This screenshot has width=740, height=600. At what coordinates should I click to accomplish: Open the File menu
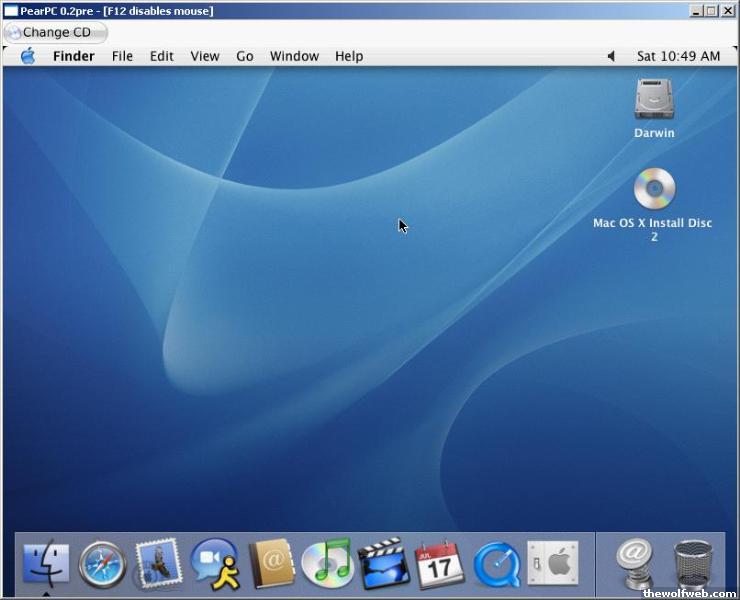pos(122,56)
